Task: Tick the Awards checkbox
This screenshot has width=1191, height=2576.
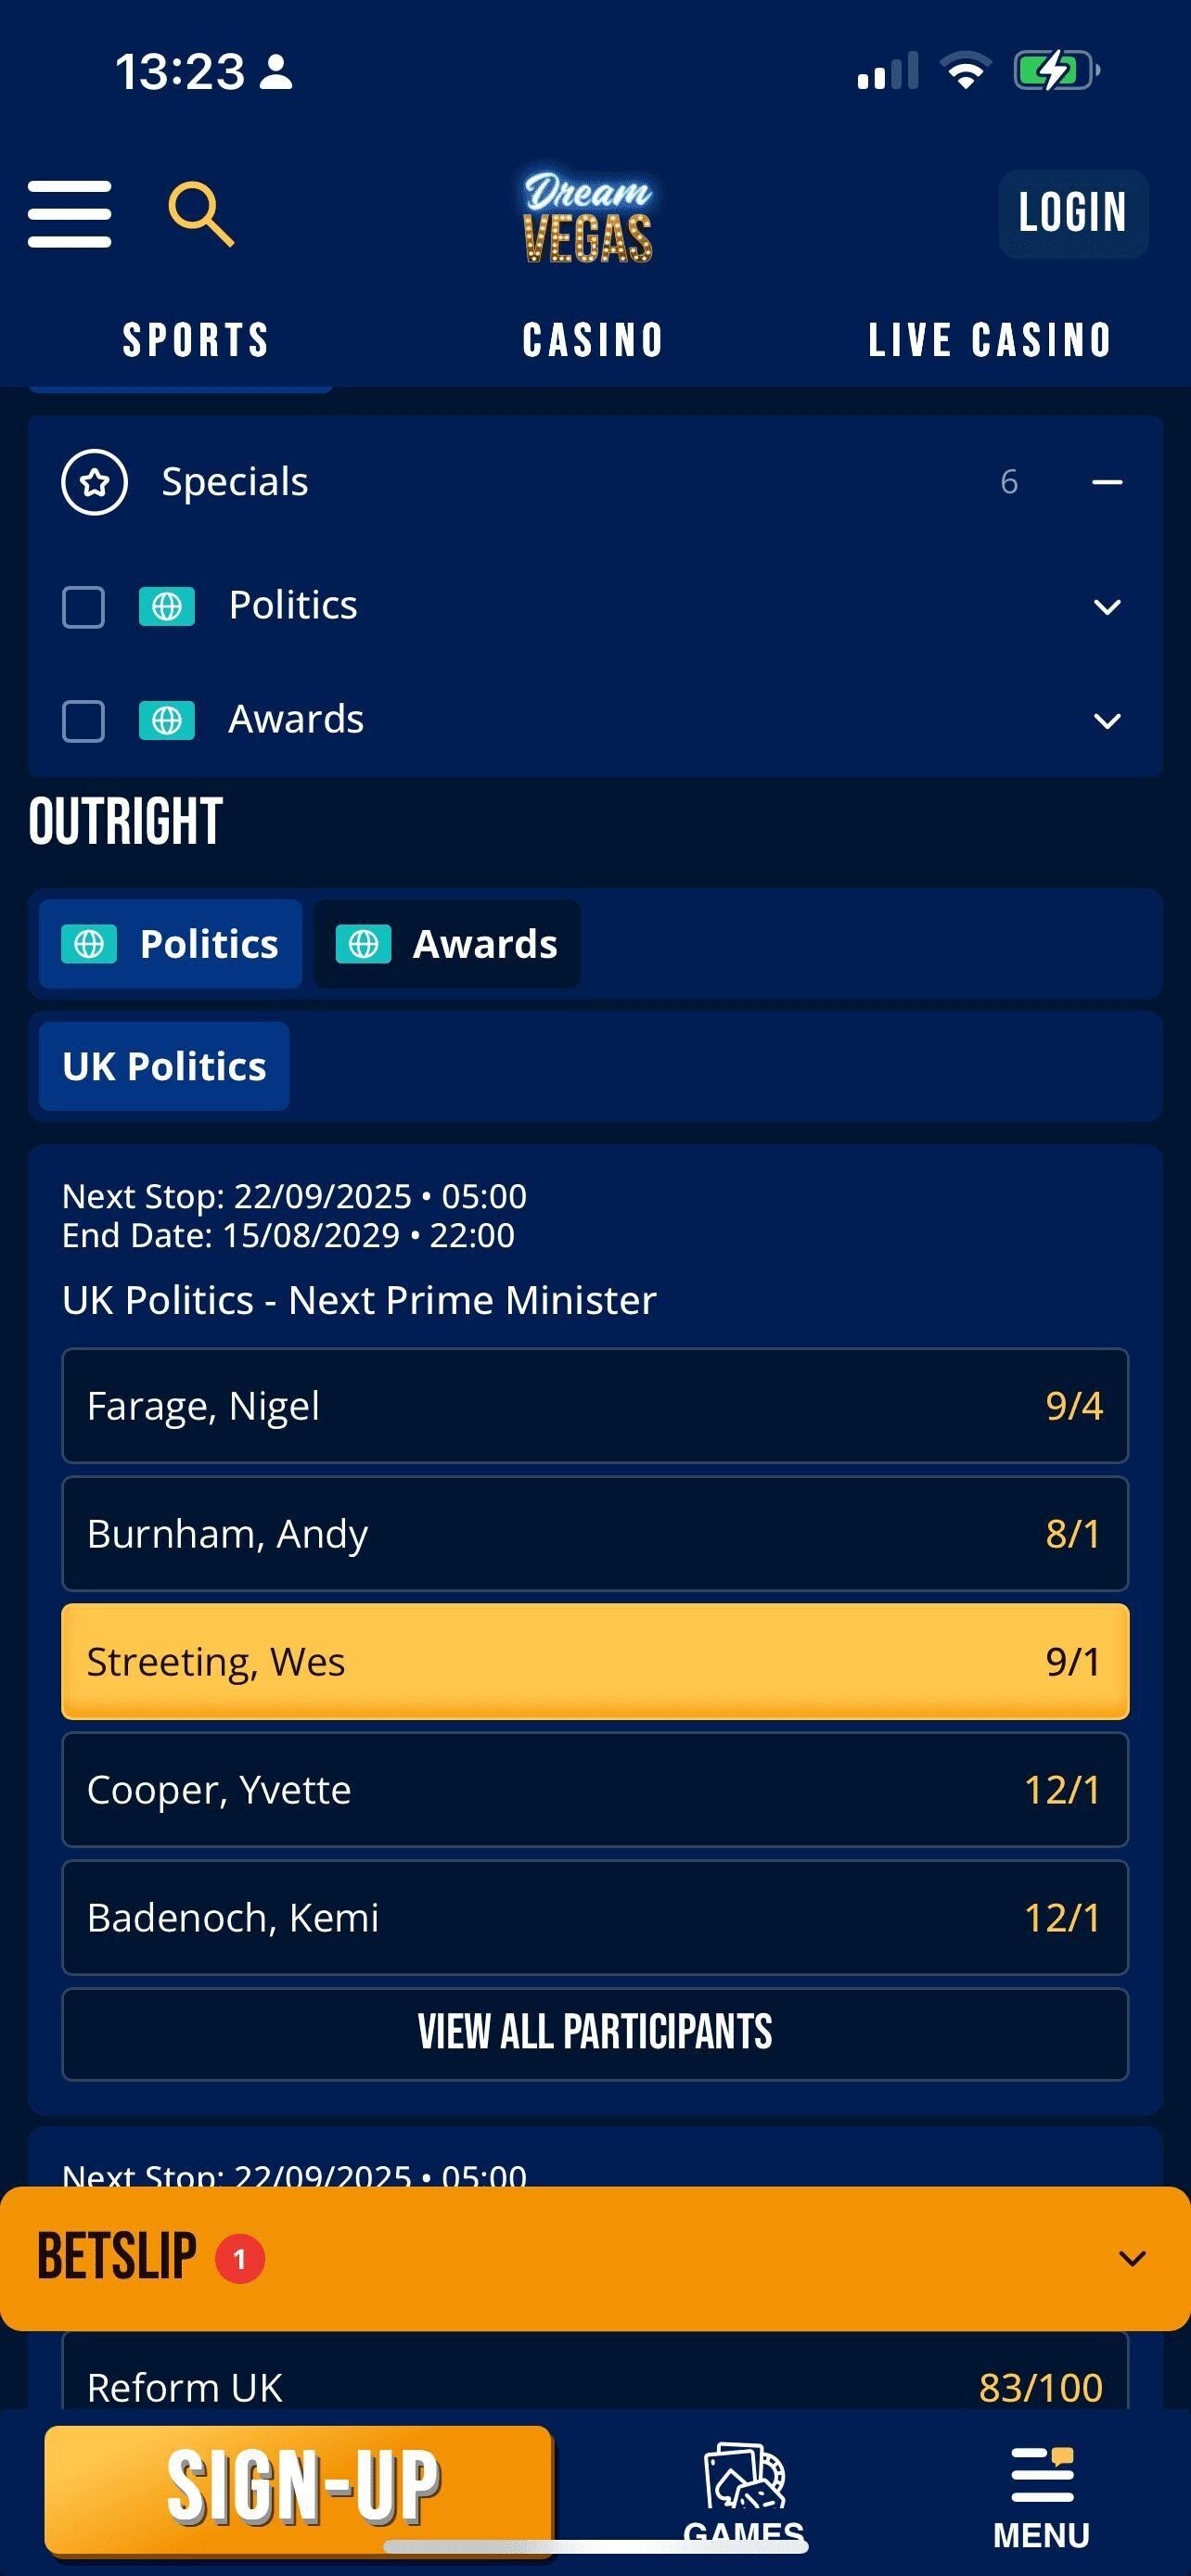Action: click(84, 721)
